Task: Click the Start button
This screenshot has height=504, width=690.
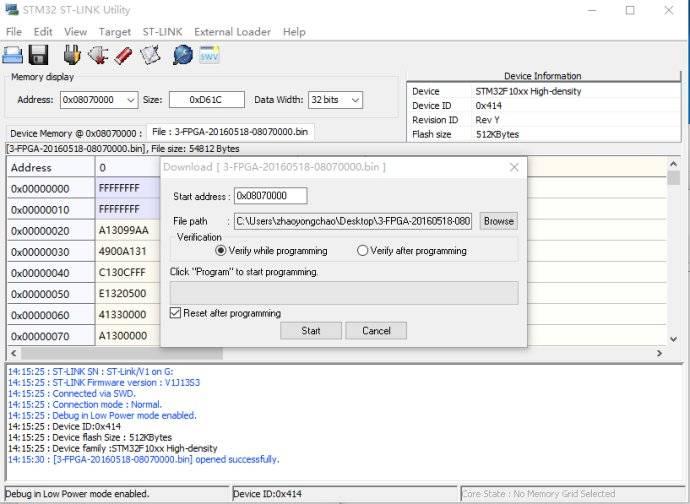Action: pos(311,331)
